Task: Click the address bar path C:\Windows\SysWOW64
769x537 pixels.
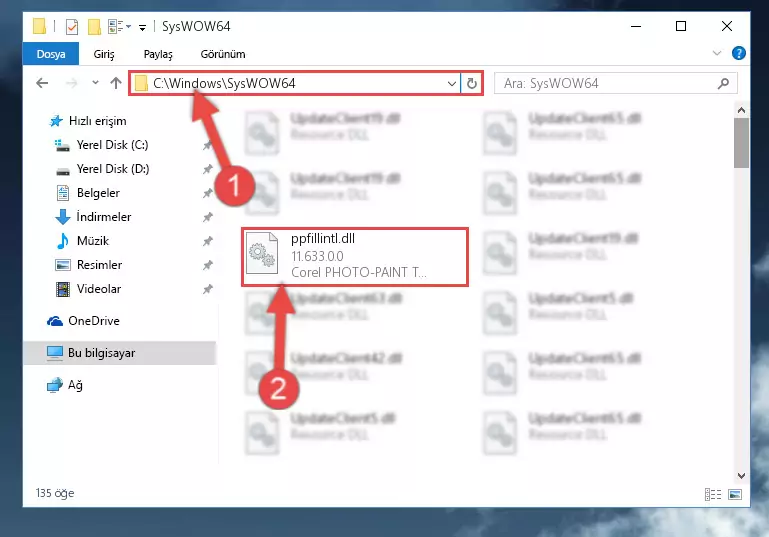Action: tap(224, 83)
